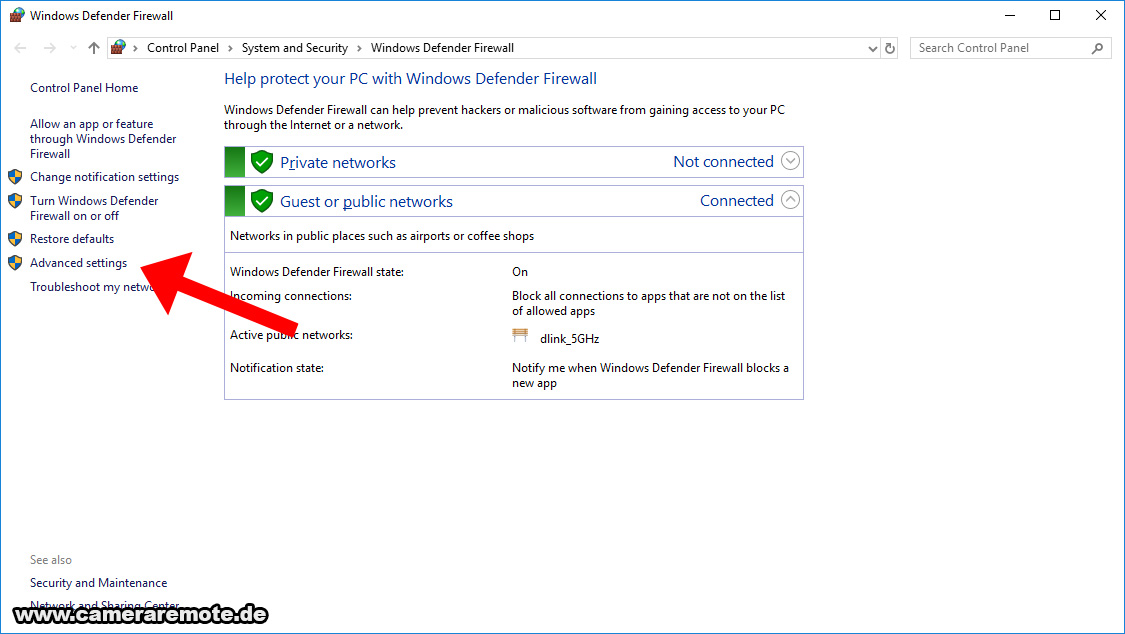Select Windows Defender Firewall breadcrumb

pos(442,48)
